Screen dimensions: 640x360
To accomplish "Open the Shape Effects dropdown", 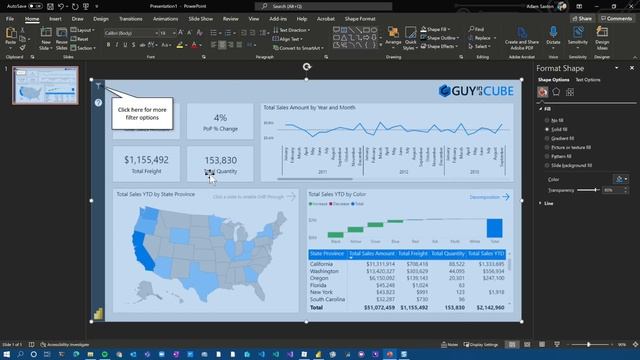I will pos(439,47).
